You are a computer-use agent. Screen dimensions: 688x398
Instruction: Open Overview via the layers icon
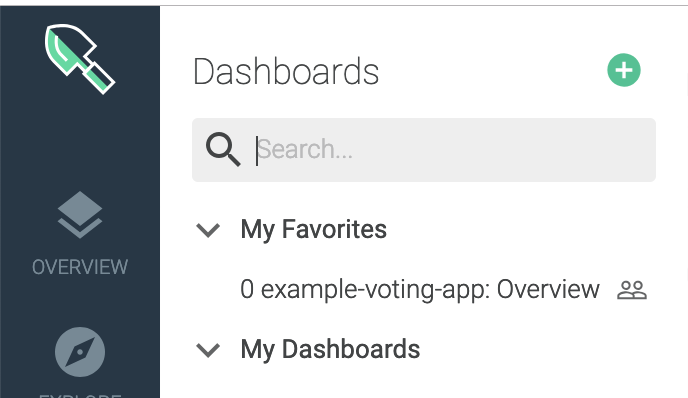click(80, 215)
